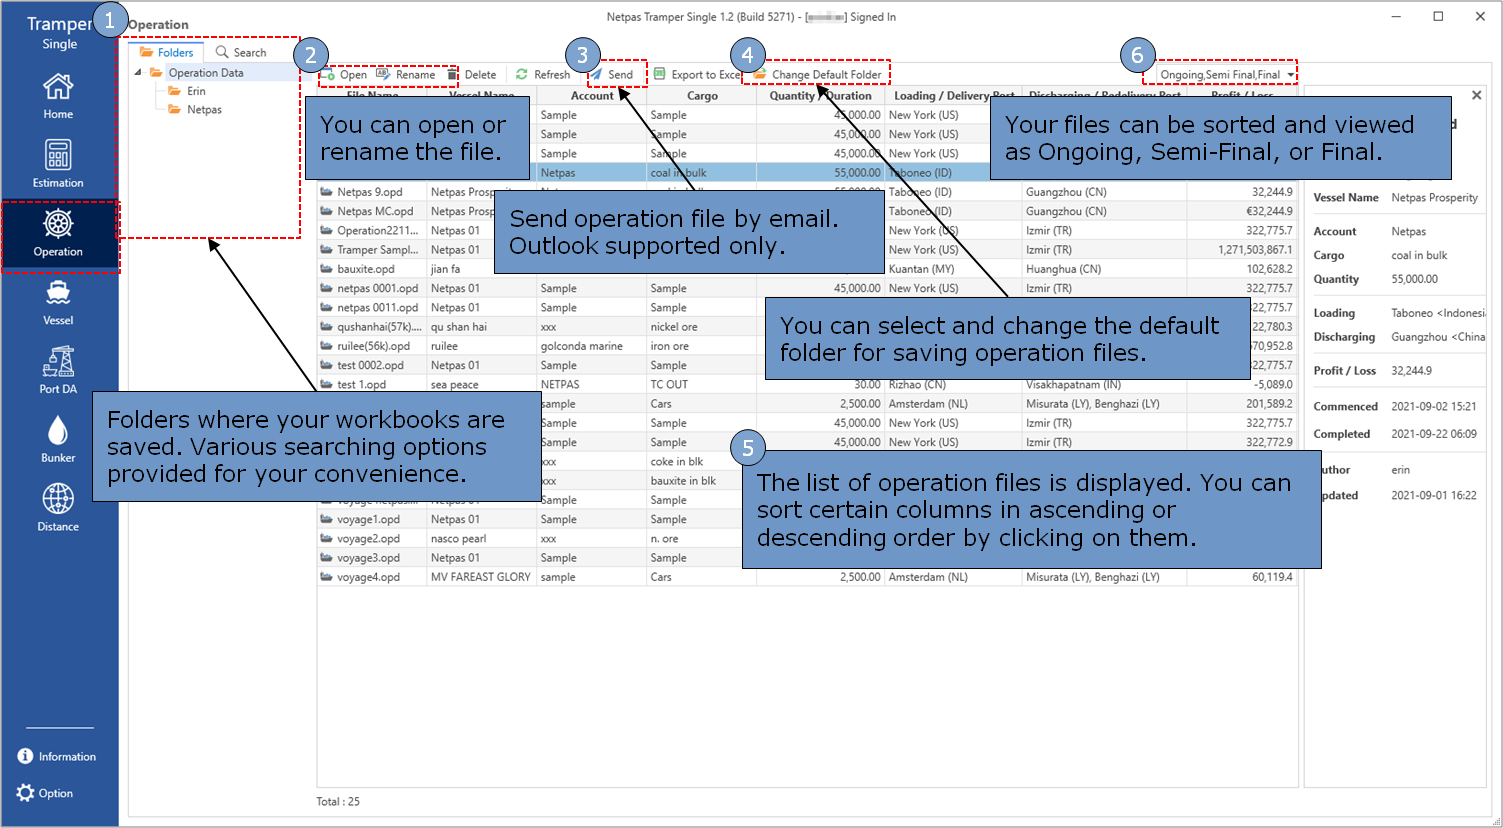The height and width of the screenshot is (828, 1503).
Task: Open Option settings gear
Action: tap(45, 793)
